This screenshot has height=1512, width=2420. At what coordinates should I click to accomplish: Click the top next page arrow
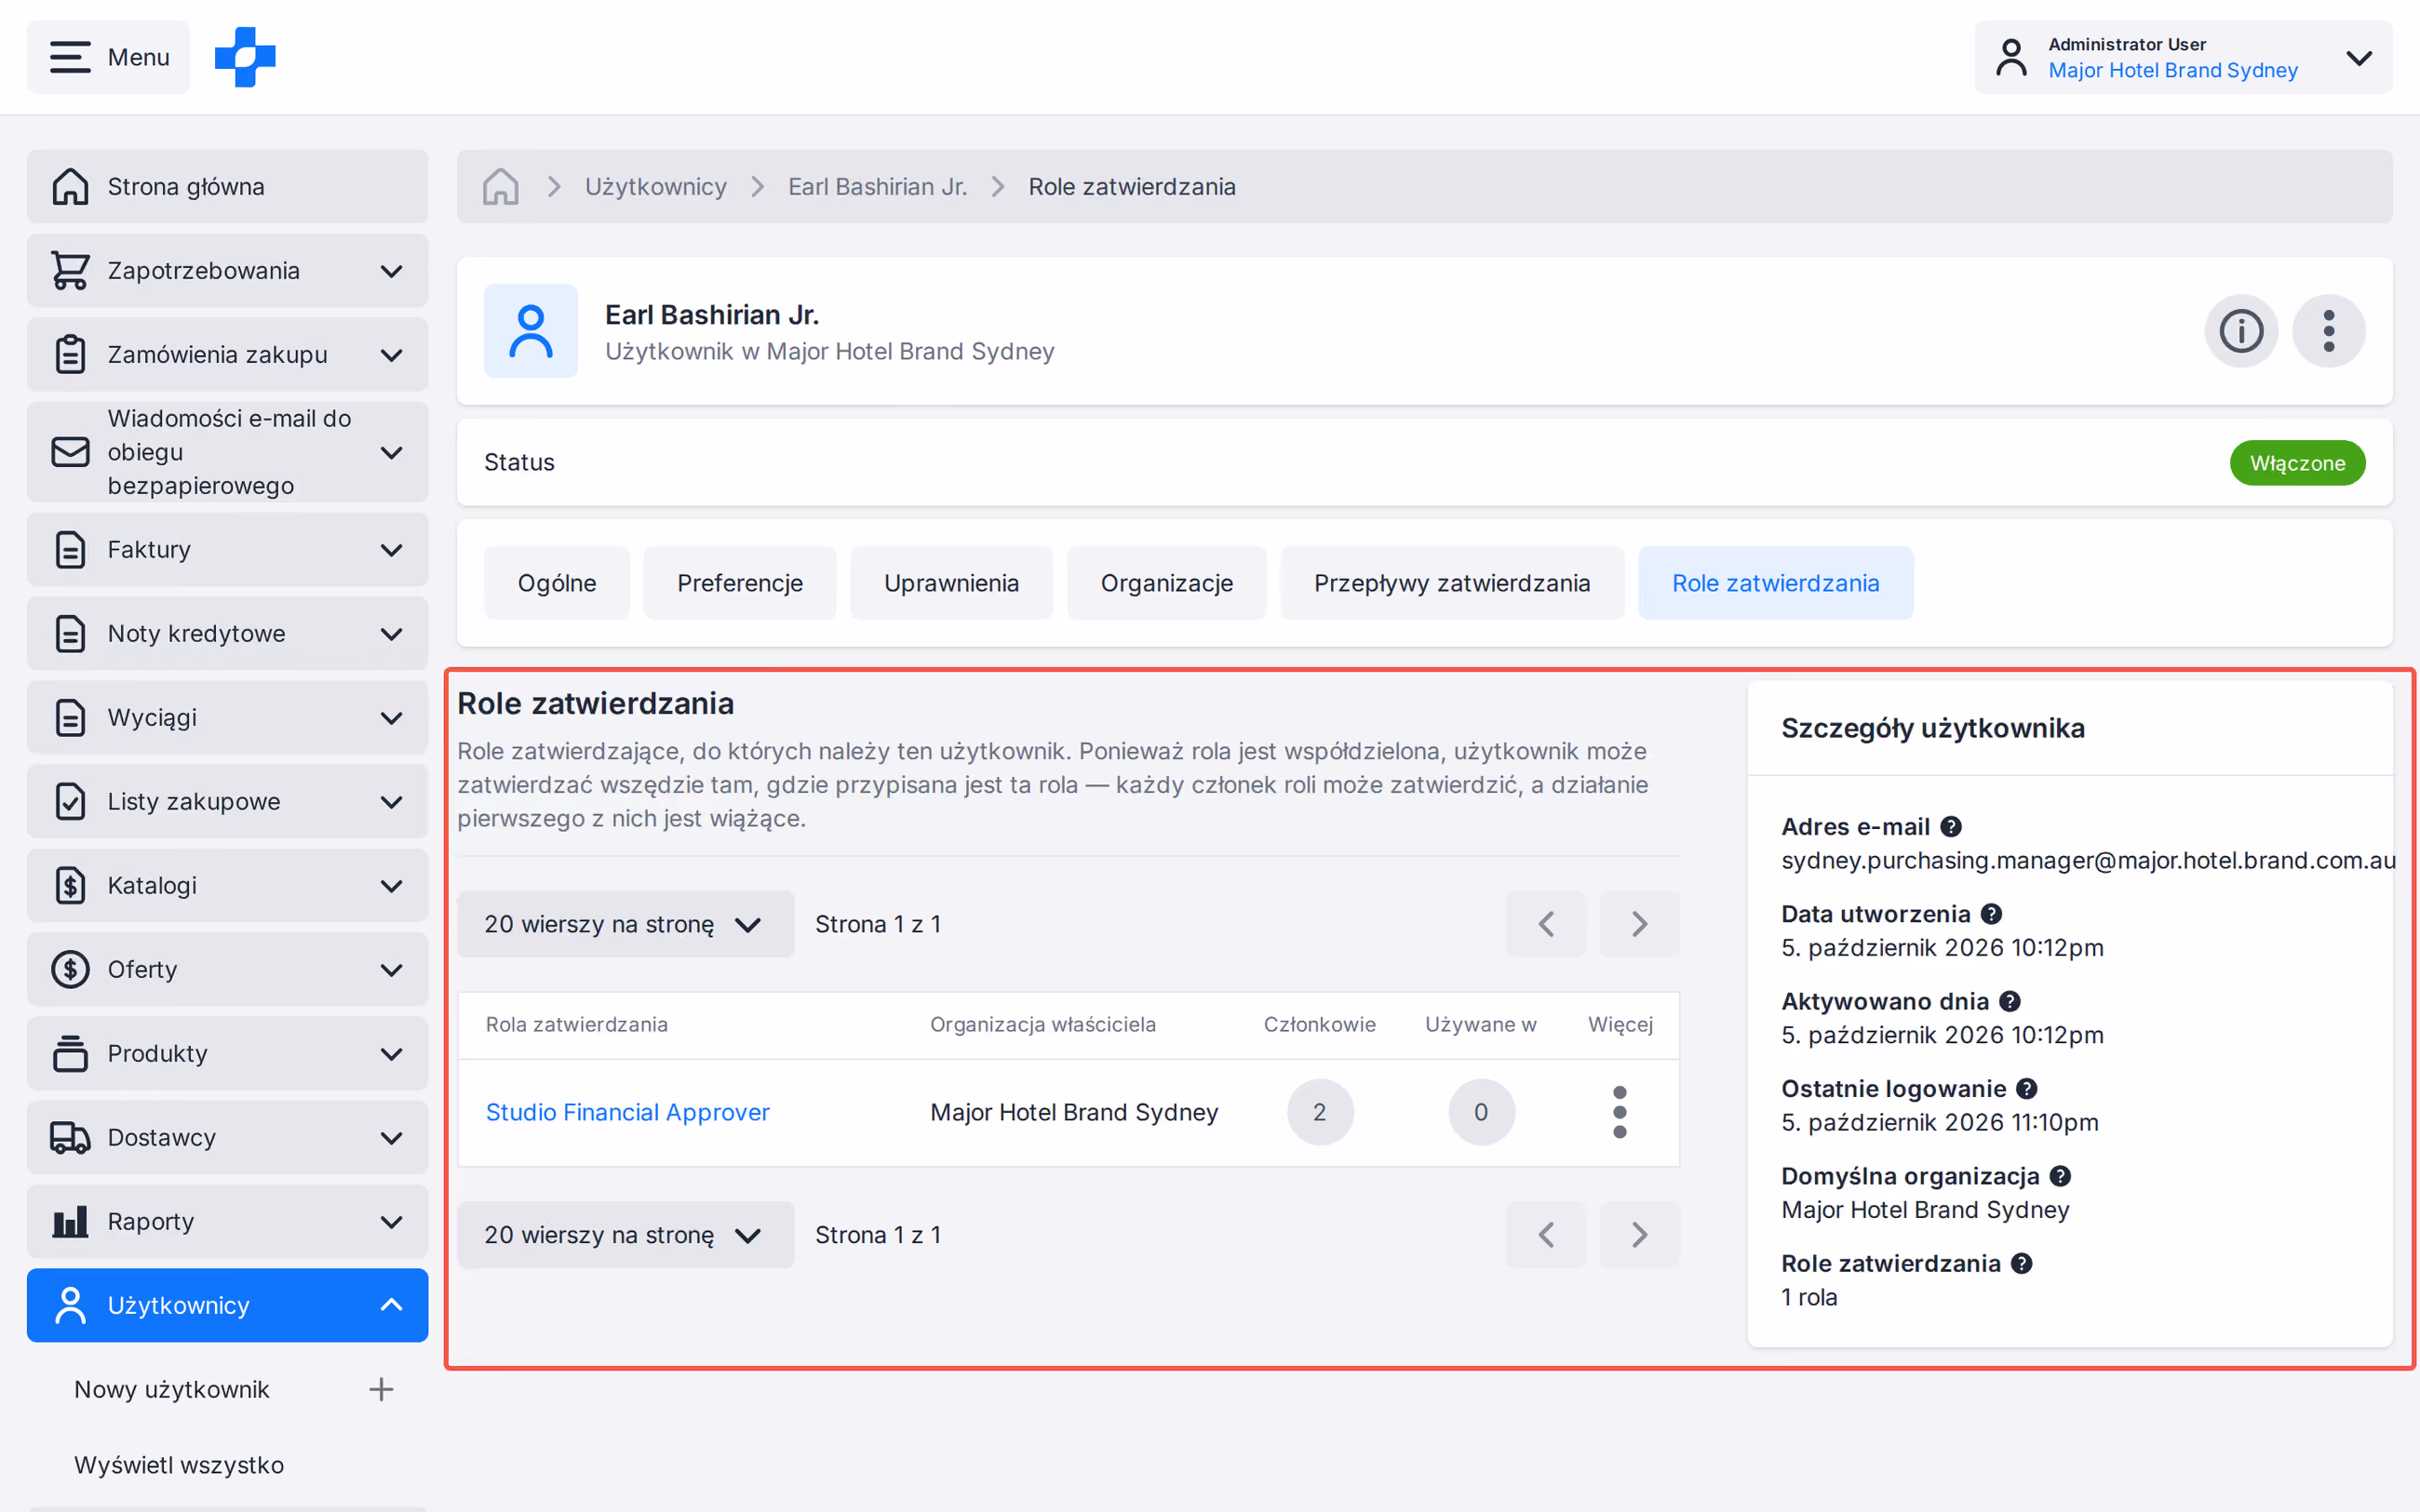tap(1639, 924)
